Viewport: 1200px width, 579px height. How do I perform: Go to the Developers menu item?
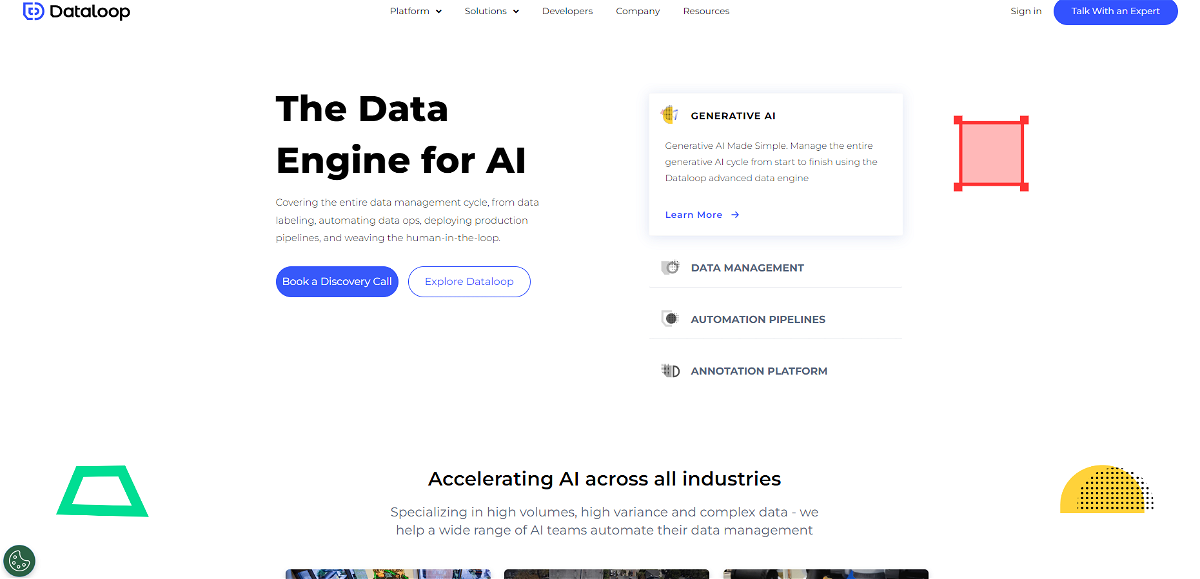(567, 11)
